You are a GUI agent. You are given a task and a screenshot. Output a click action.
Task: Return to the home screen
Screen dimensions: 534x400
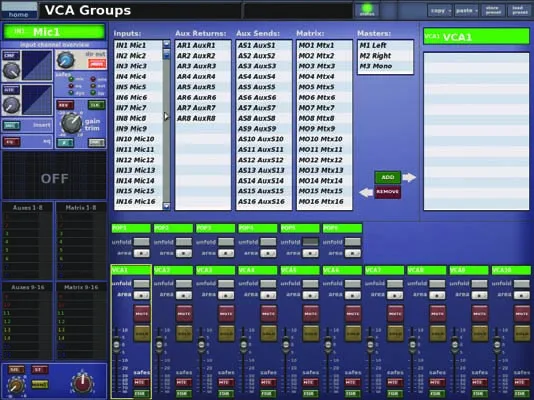pyautogui.click(x=19, y=11)
